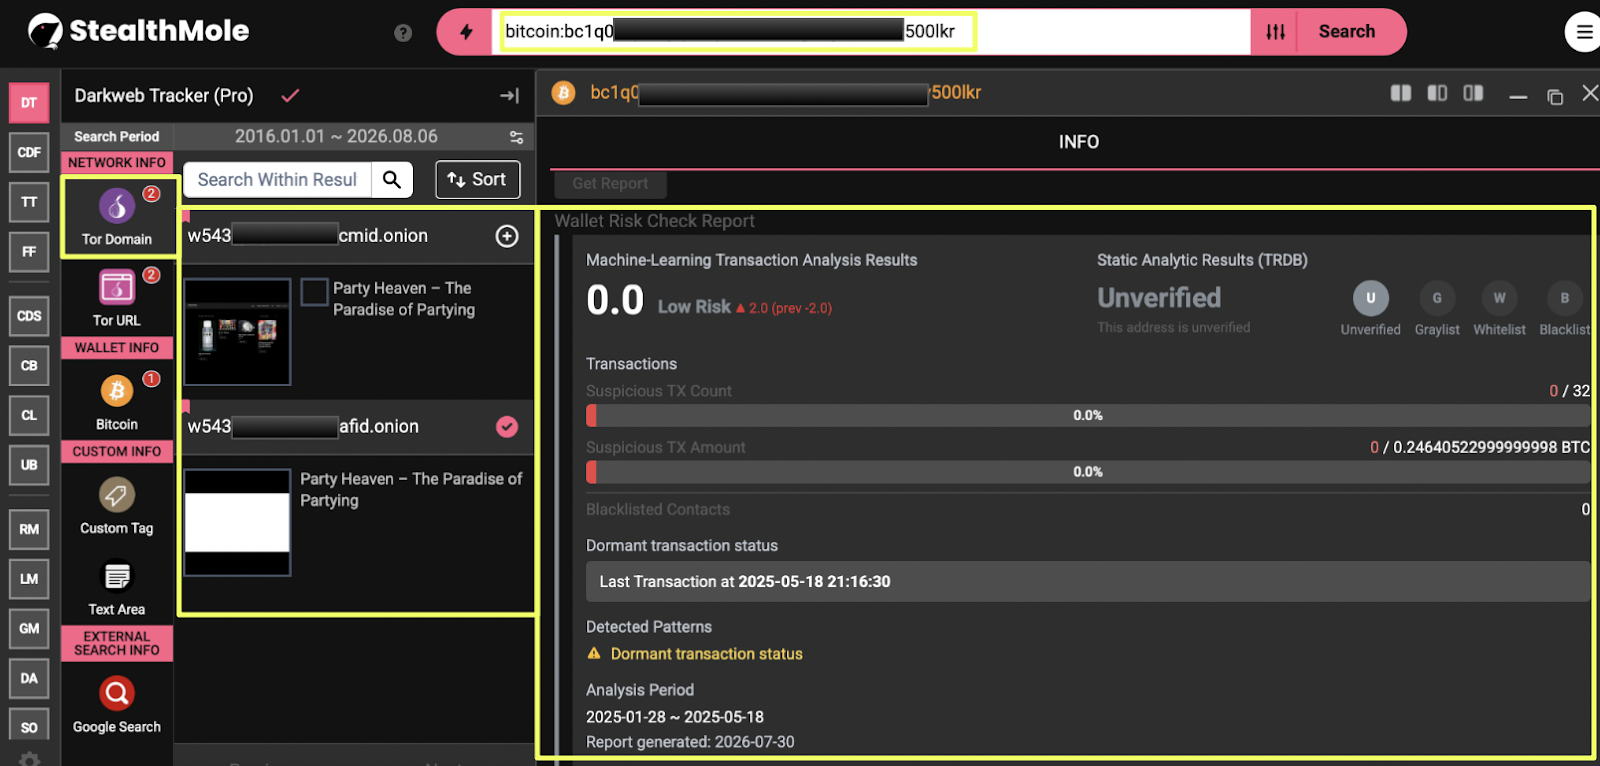
Task: Click the lightning bolt quick search icon
Action: tap(466, 32)
